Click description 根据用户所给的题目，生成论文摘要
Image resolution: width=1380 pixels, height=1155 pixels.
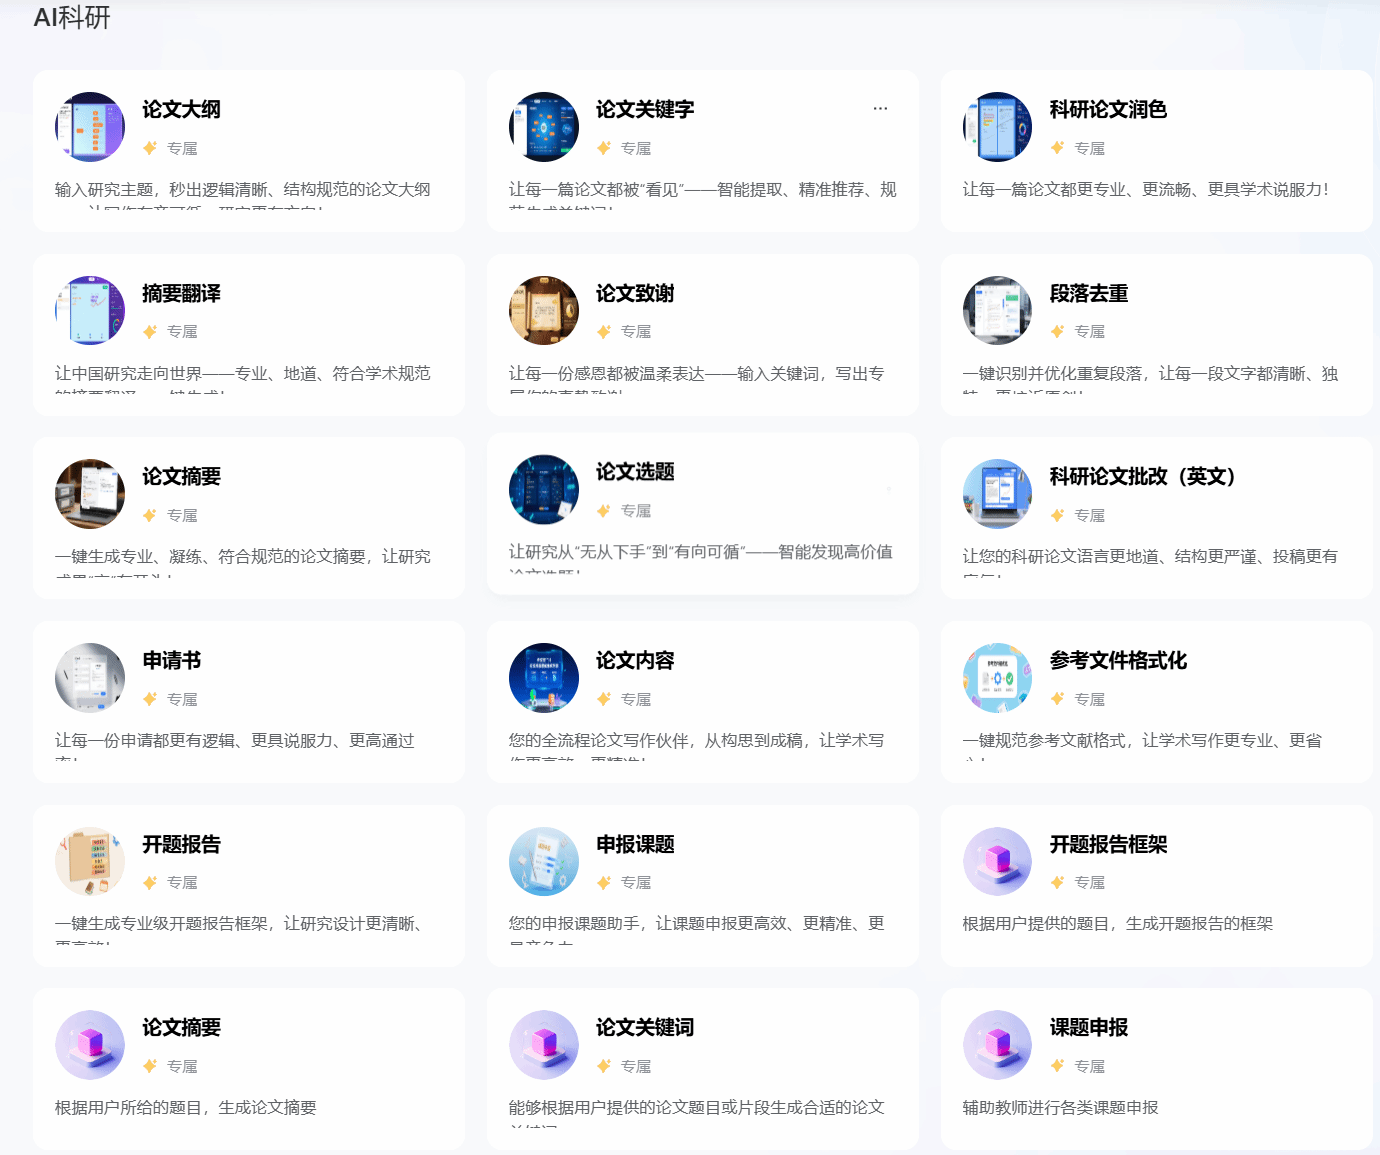(x=186, y=1108)
